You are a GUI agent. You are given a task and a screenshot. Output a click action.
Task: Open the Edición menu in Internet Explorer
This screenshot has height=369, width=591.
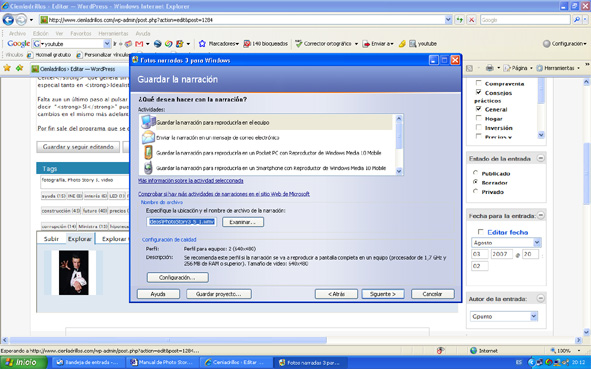41,34
